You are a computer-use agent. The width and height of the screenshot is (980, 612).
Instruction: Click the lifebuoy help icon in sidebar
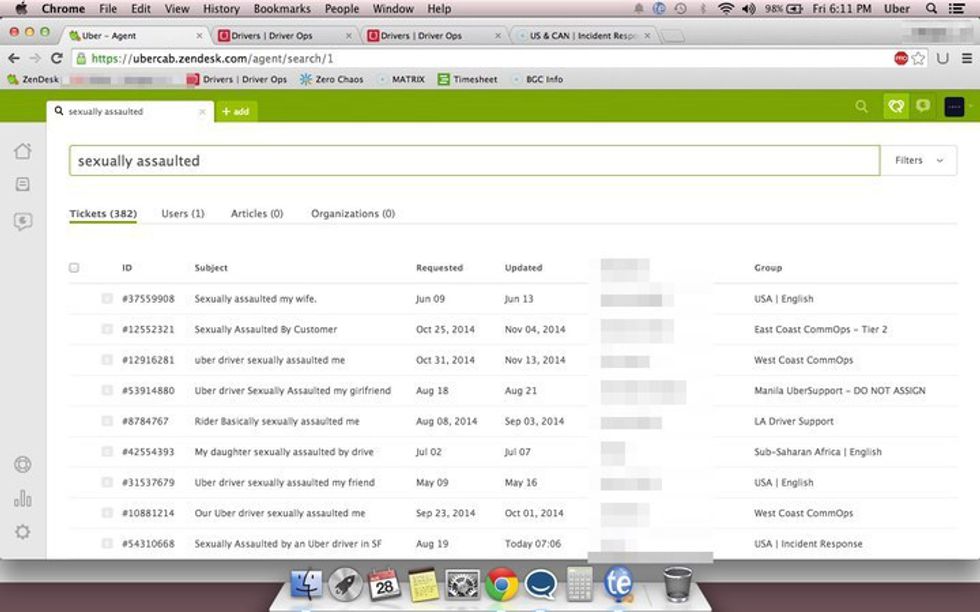[x=22, y=465]
